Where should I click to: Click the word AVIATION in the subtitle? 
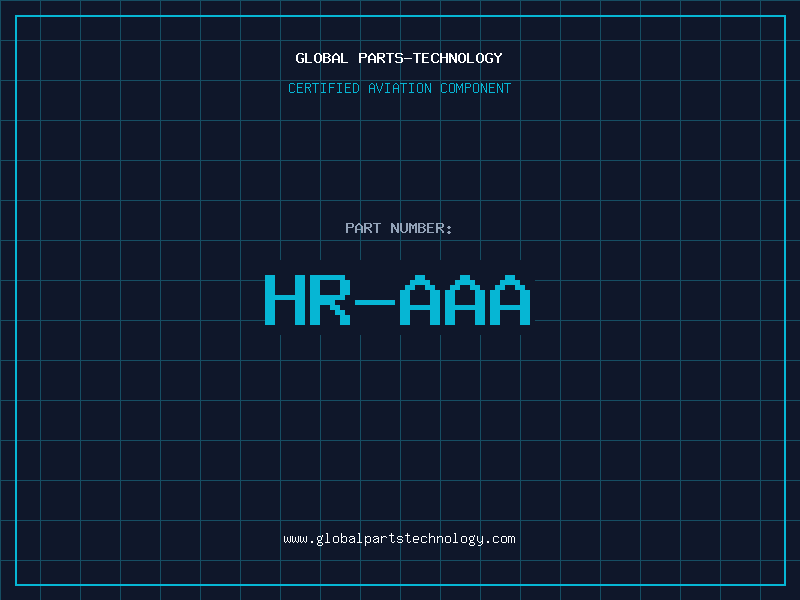(399, 88)
